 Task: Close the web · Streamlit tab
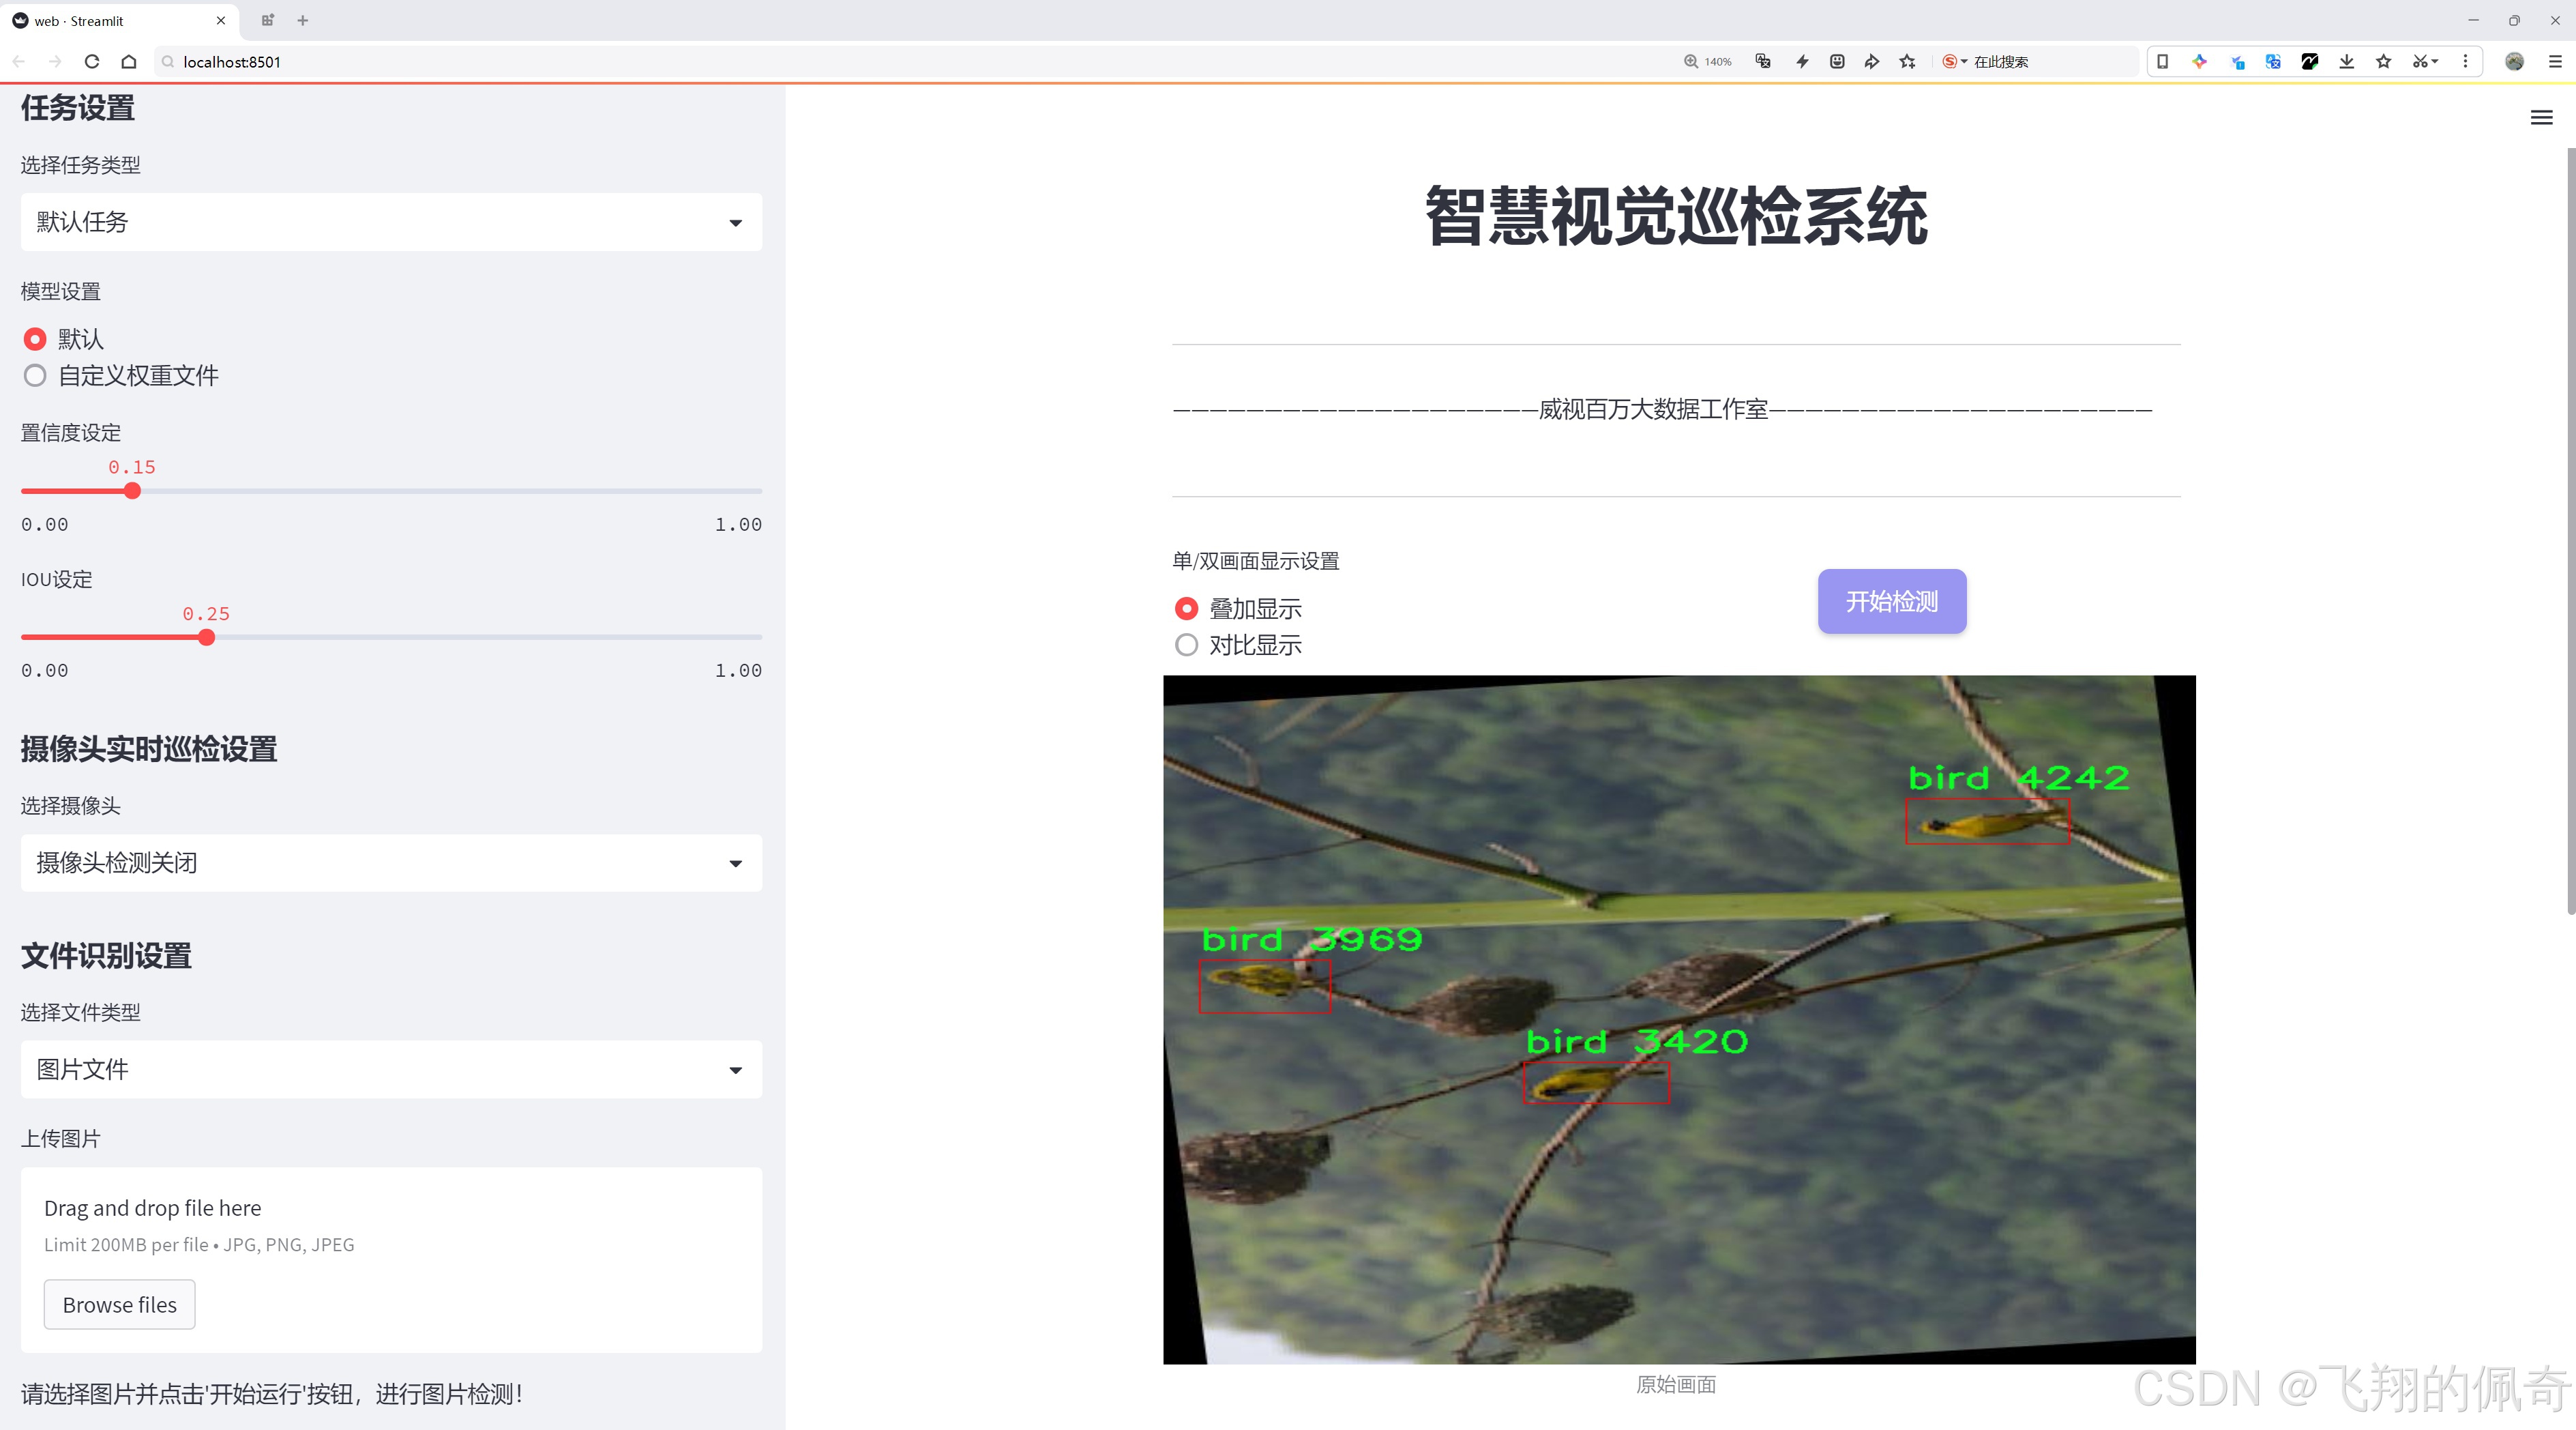point(221,20)
